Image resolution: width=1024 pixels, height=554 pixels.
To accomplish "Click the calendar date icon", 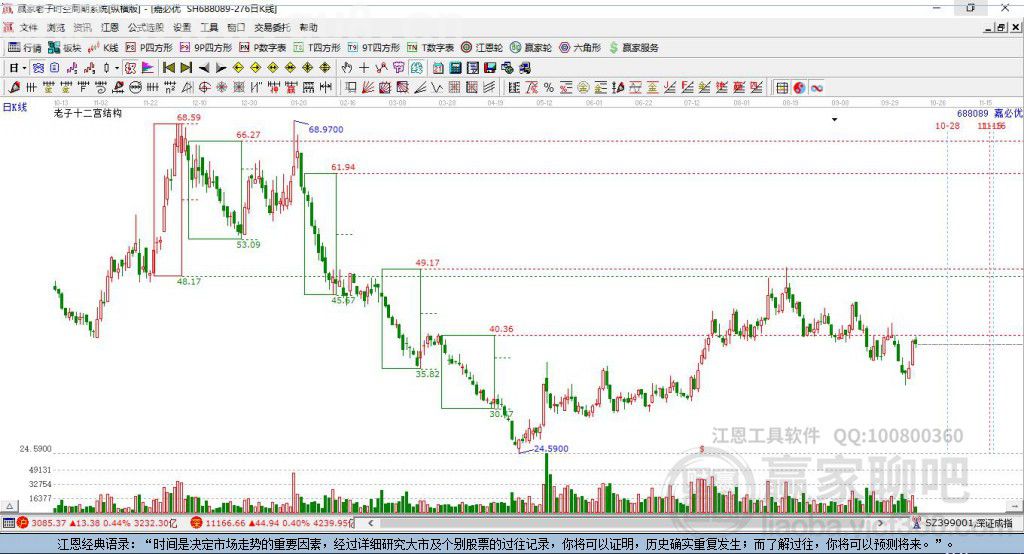I will tap(438, 68).
